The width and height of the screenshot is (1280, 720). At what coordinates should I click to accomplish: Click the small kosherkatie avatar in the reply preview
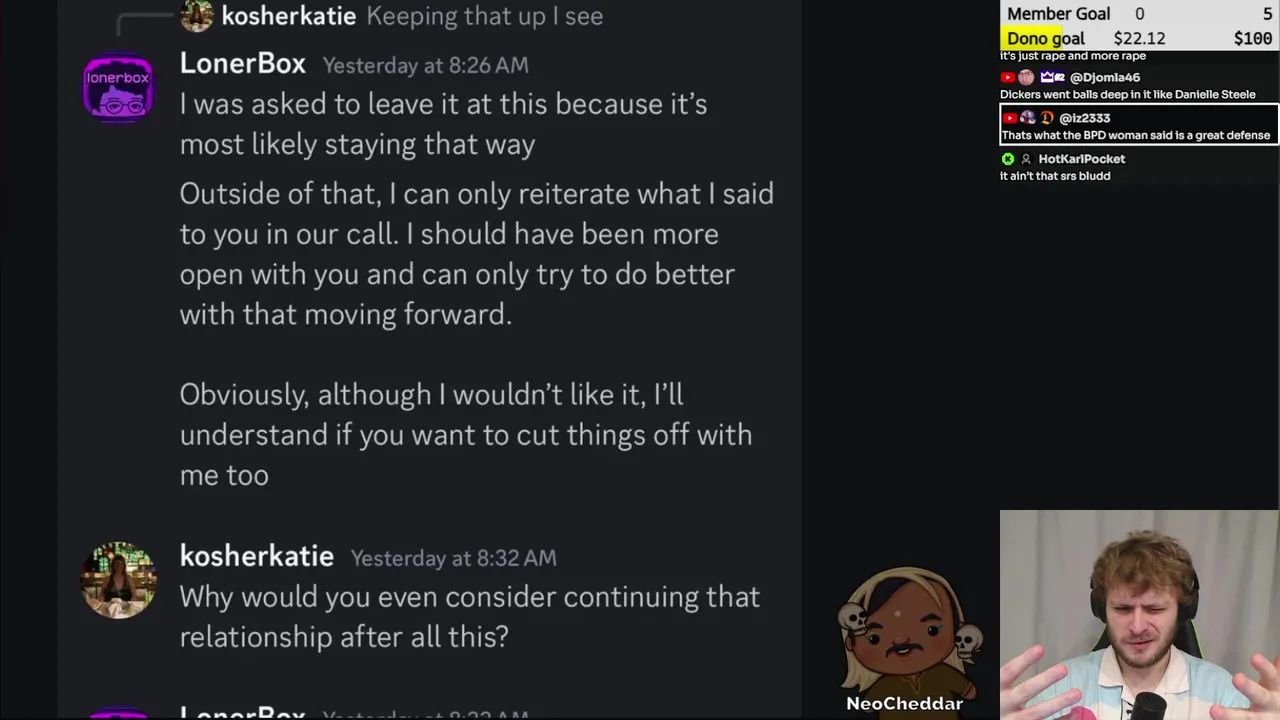197,15
